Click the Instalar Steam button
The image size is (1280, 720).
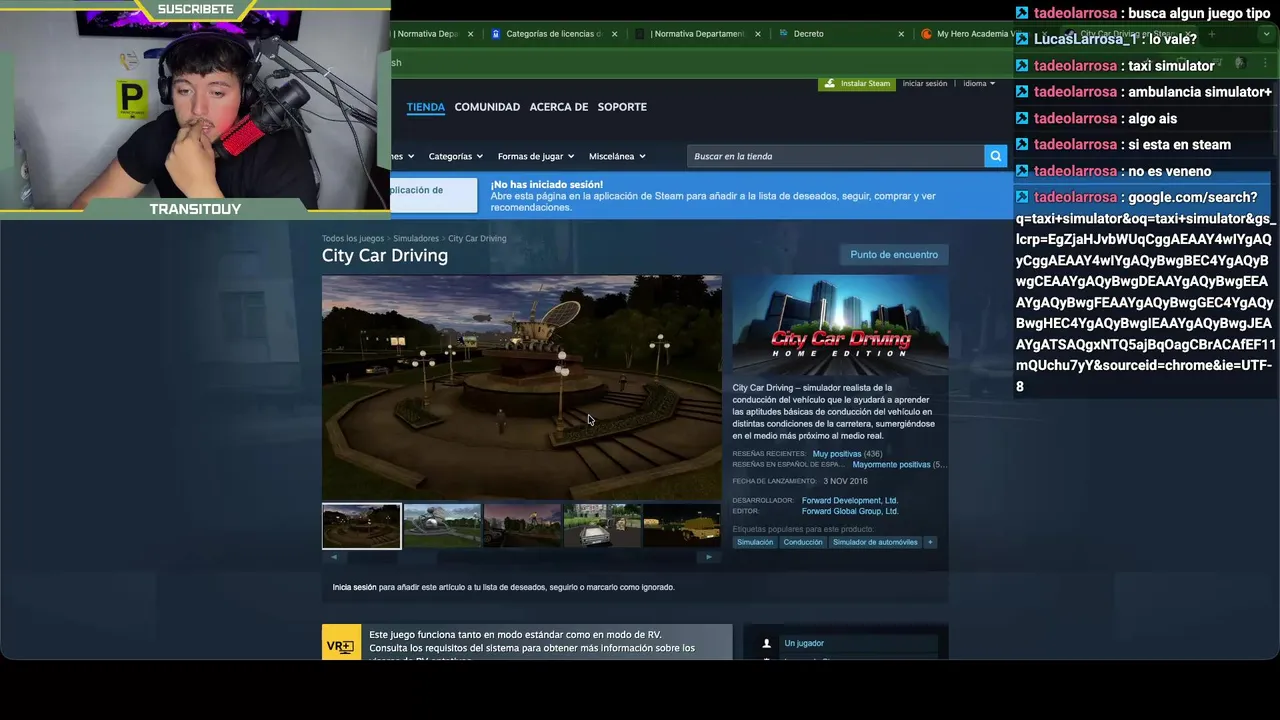point(856,84)
